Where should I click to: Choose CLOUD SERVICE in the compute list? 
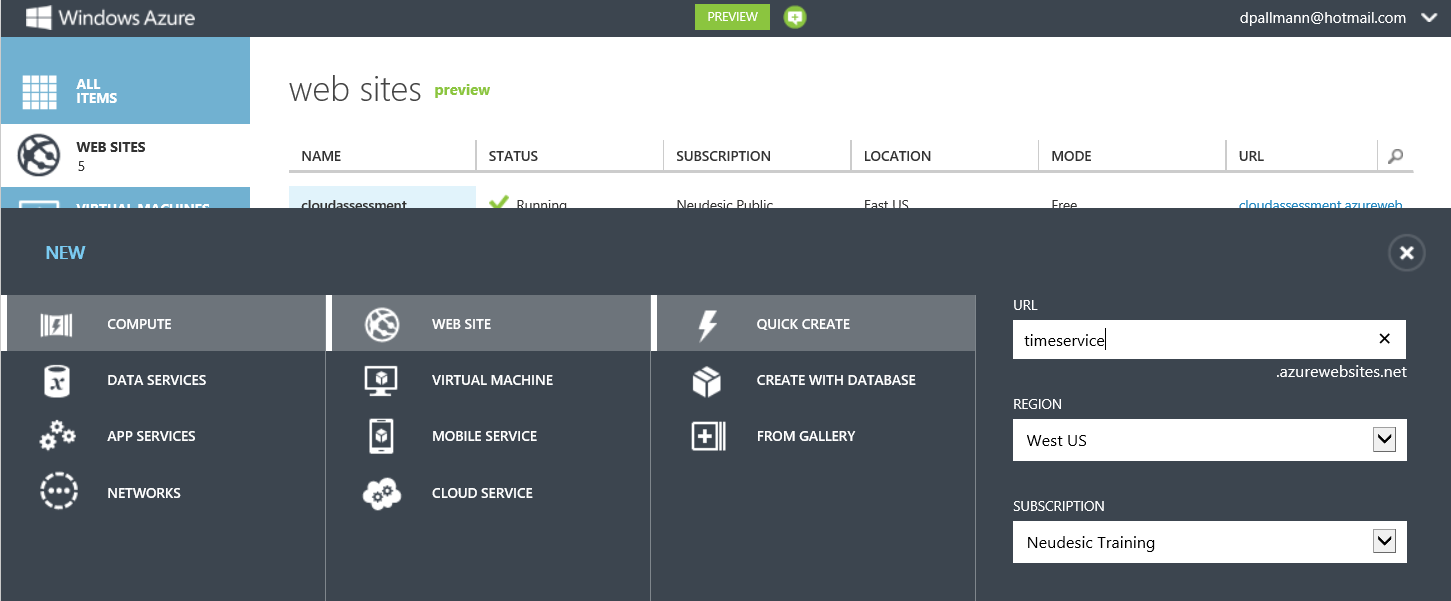[489, 493]
